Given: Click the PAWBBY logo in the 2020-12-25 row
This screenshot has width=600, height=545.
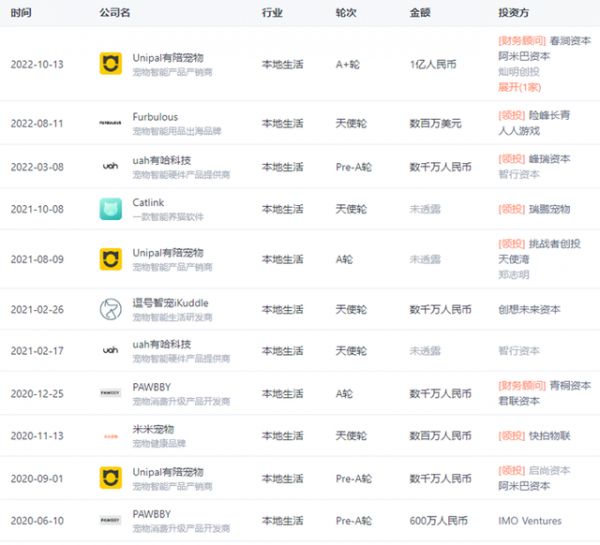Looking at the screenshot, I should [x=110, y=393].
